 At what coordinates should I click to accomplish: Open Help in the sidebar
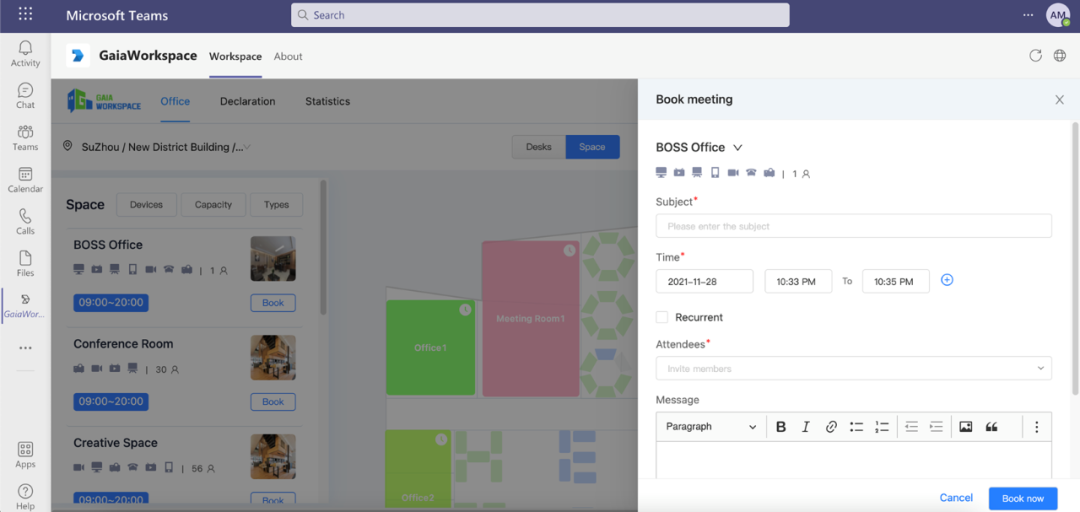[x=25, y=497]
